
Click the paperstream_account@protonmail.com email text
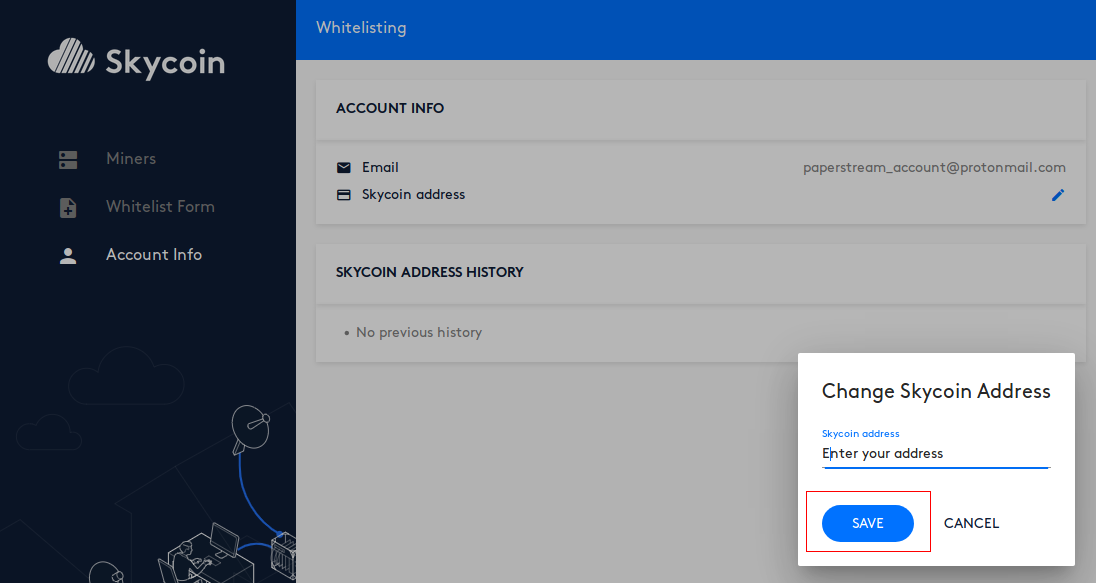[934, 168]
